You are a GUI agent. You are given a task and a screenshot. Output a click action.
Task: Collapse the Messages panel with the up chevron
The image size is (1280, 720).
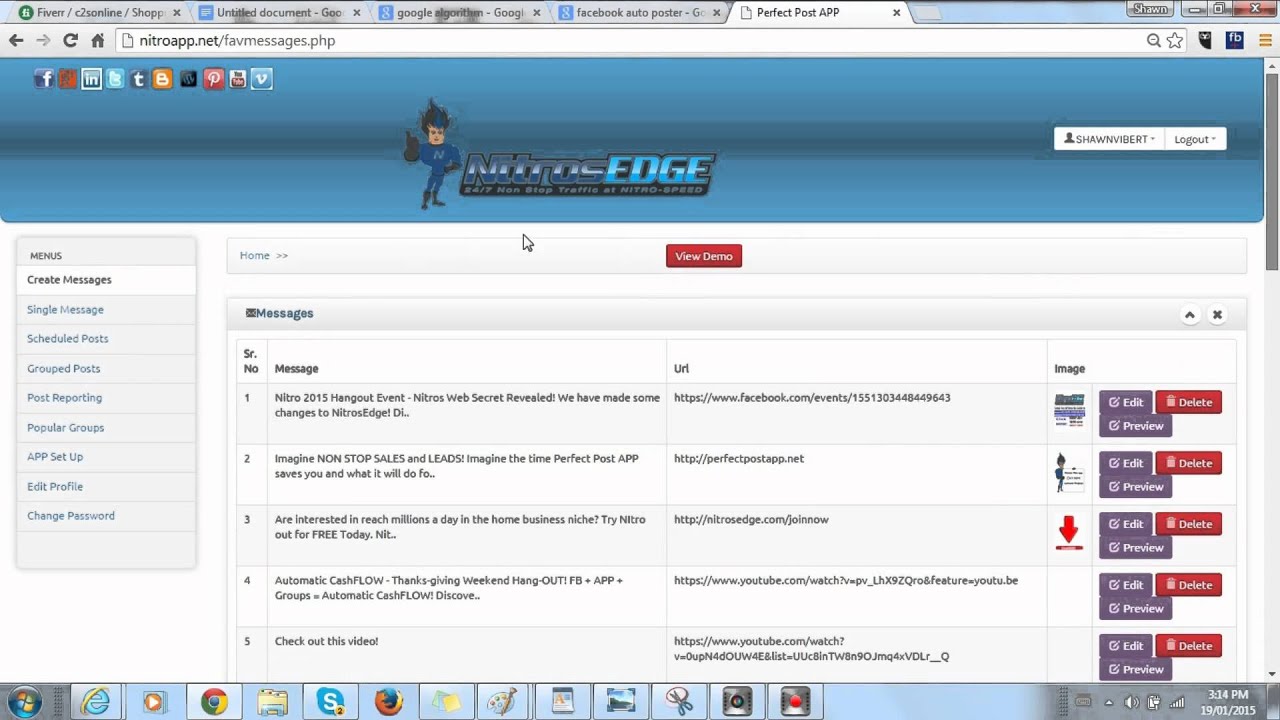tap(1190, 314)
